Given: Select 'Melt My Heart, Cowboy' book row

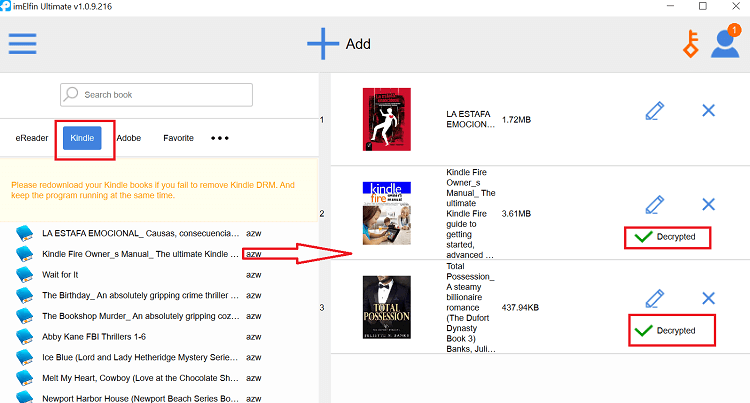Looking at the screenshot, I should coord(140,378).
